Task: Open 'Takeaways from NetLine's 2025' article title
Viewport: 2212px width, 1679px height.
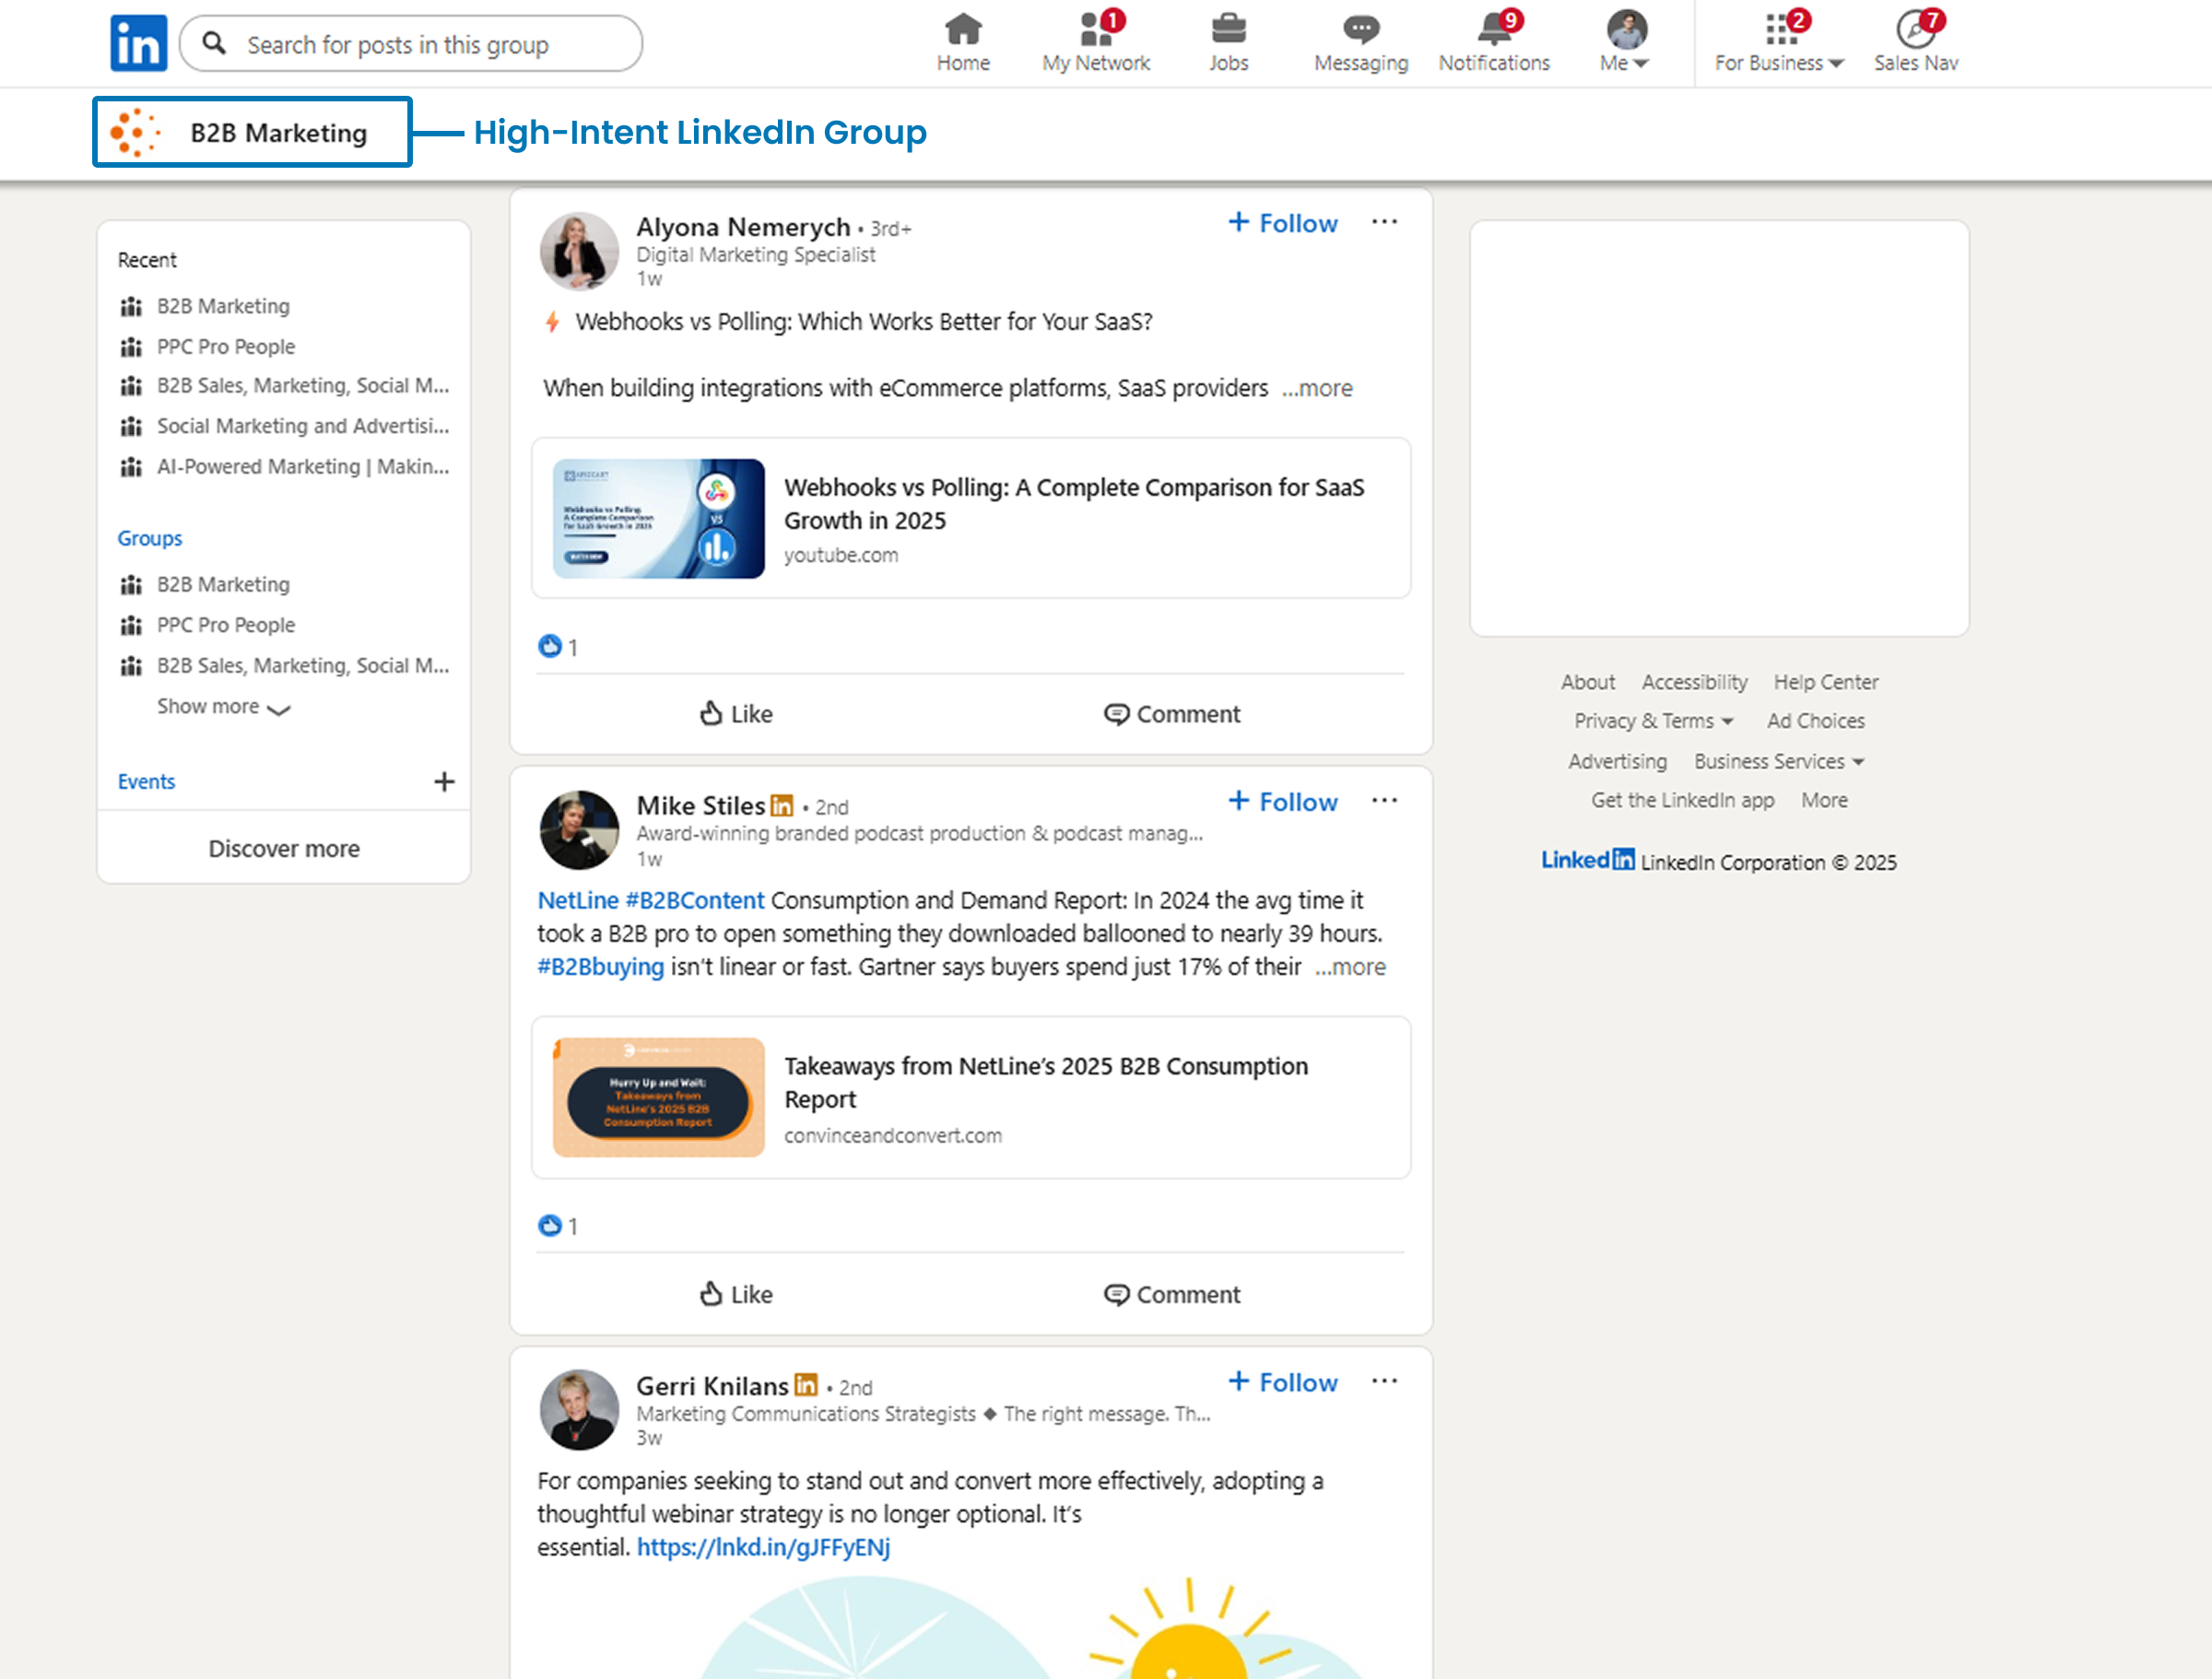Action: (1046, 1083)
